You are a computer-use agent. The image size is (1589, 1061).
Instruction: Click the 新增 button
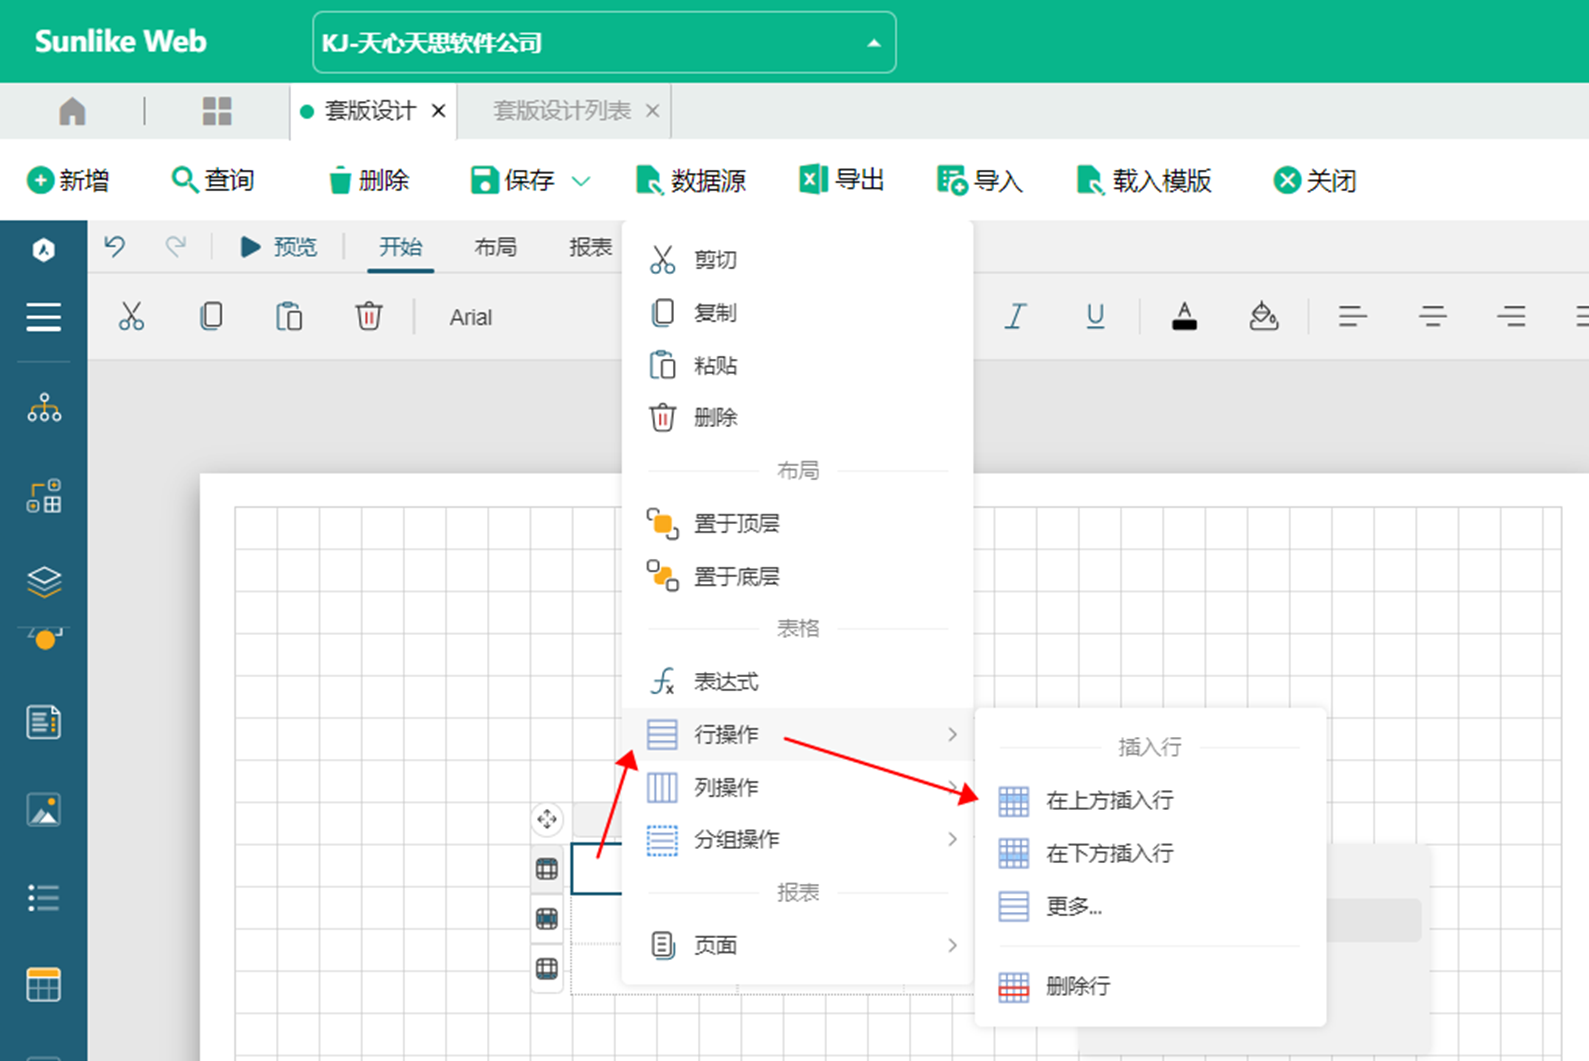coord(68,180)
